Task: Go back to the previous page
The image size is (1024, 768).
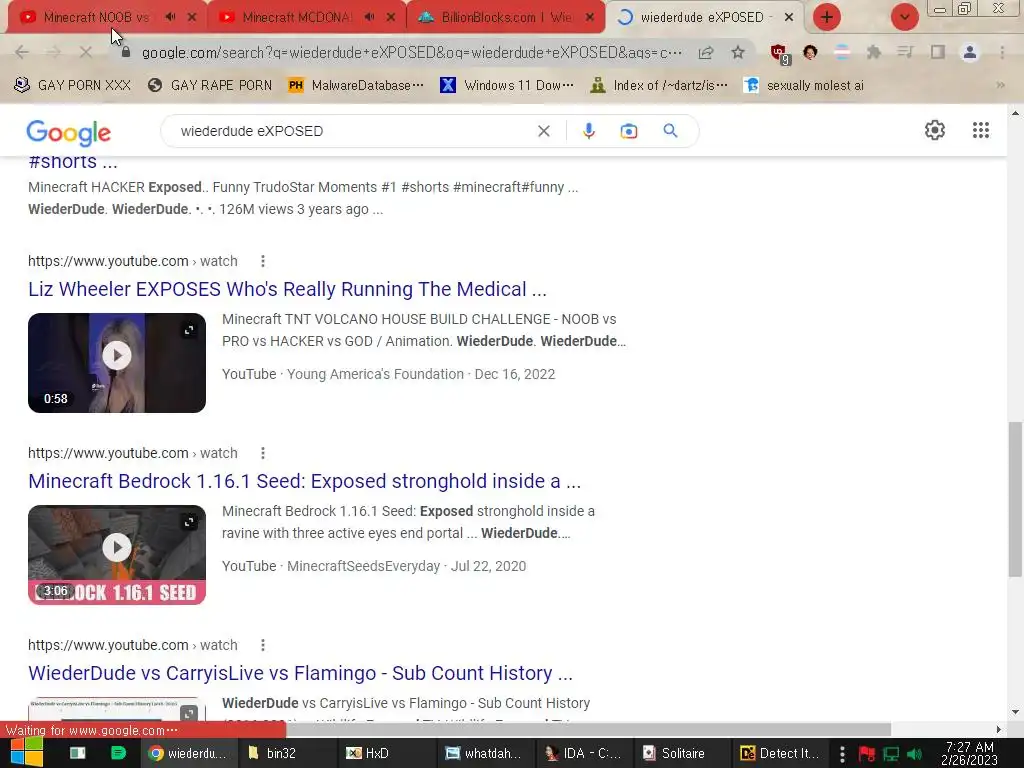Action: [x=22, y=52]
